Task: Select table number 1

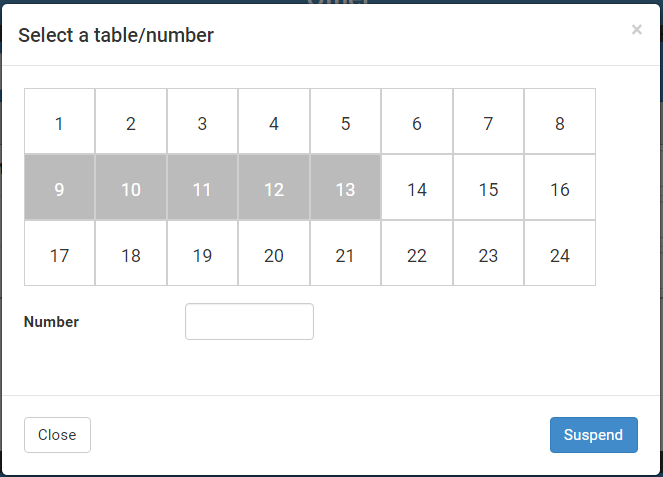Action: click(x=60, y=124)
